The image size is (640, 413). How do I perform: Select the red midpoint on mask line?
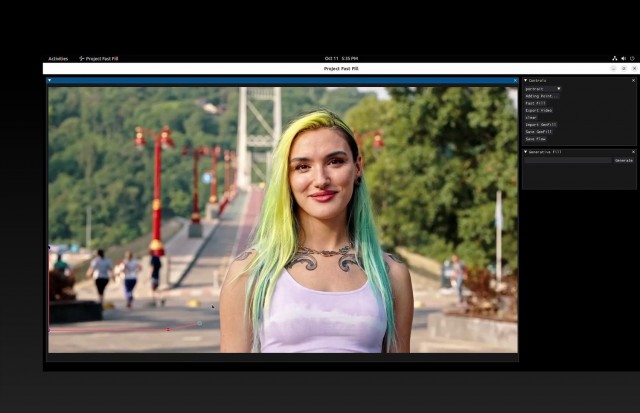click(x=168, y=329)
